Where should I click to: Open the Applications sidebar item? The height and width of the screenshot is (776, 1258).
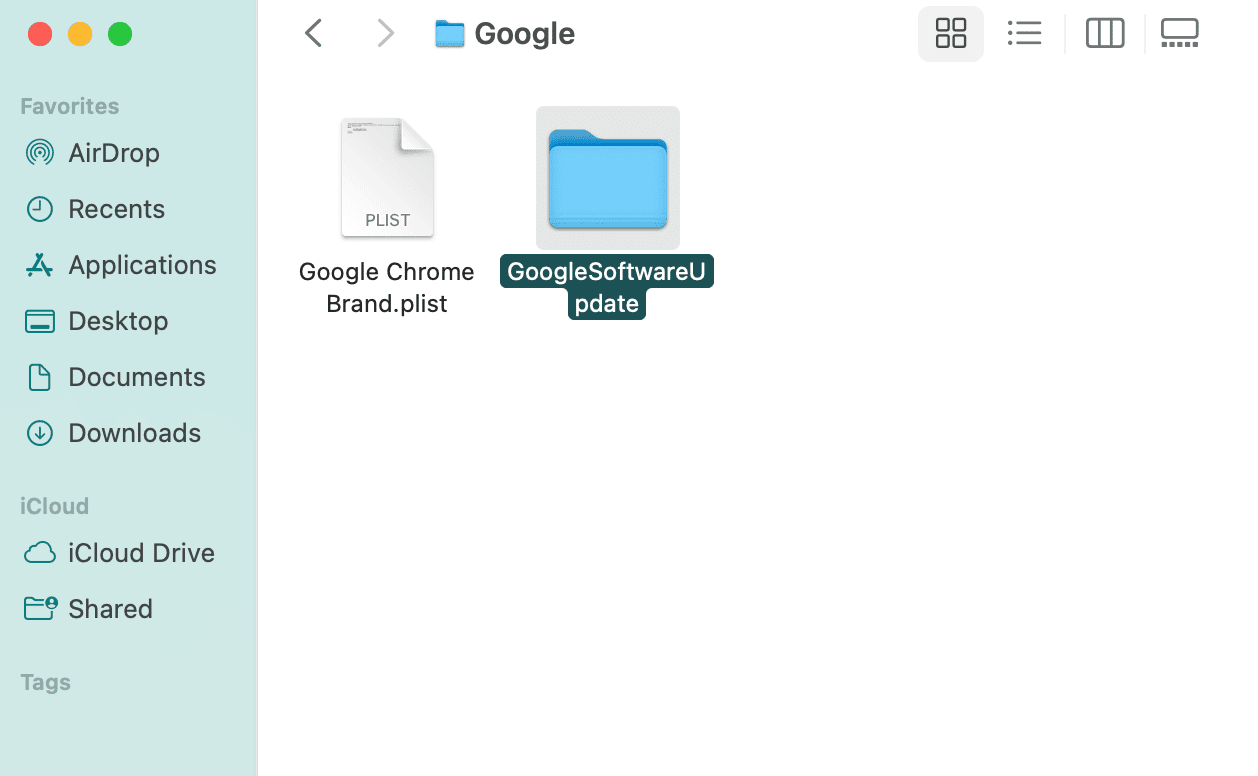141,264
